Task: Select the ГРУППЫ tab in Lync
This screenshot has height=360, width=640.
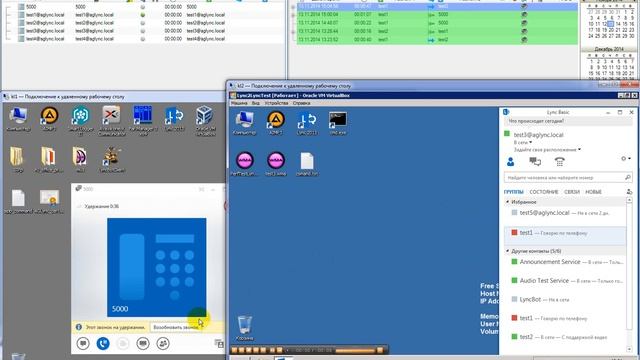Action: 513,191
